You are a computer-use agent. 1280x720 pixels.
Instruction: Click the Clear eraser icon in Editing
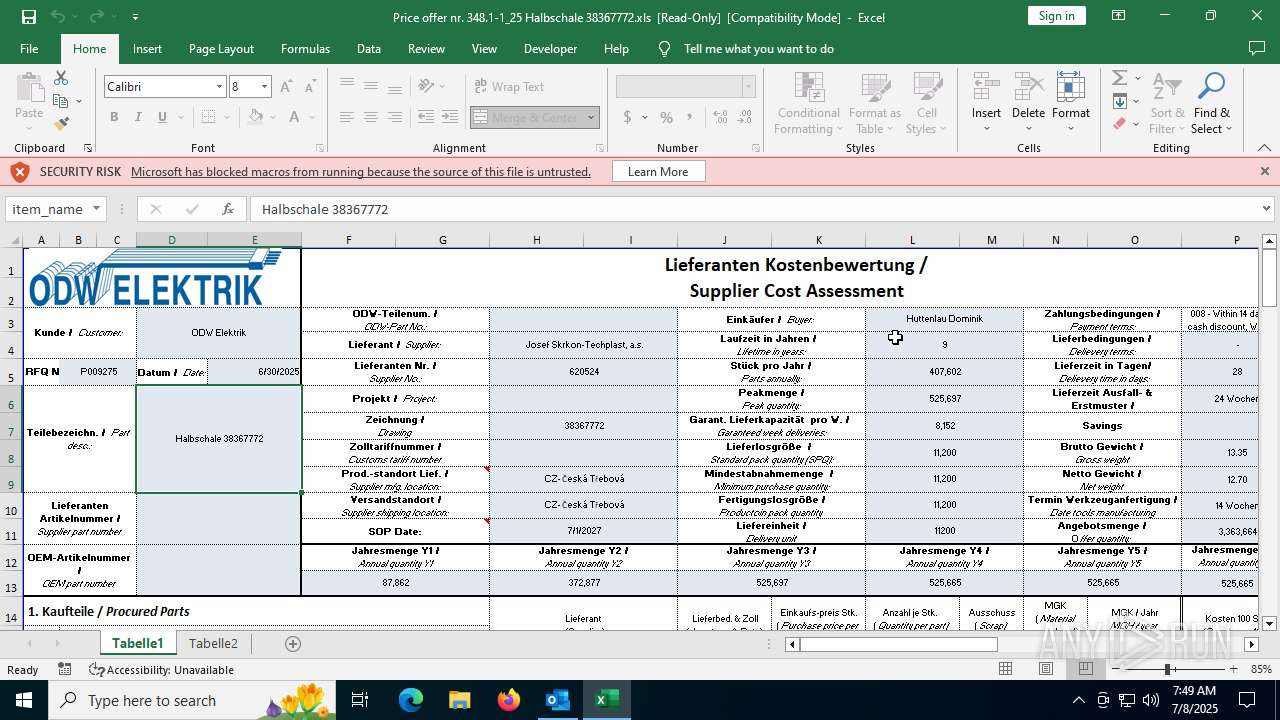pos(1120,124)
